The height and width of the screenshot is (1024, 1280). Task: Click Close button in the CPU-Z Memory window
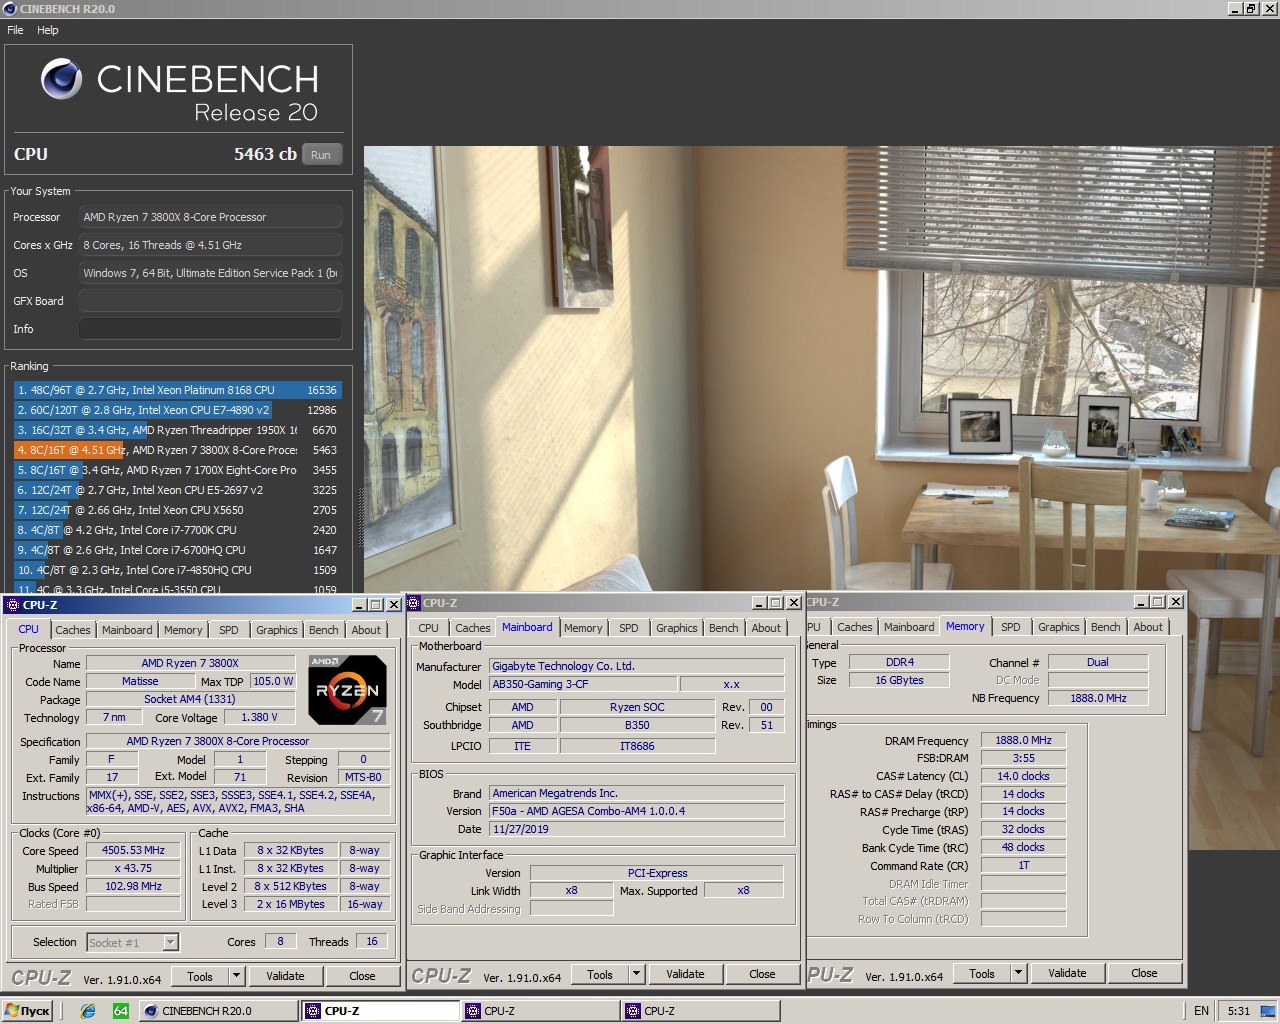pos(1145,973)
